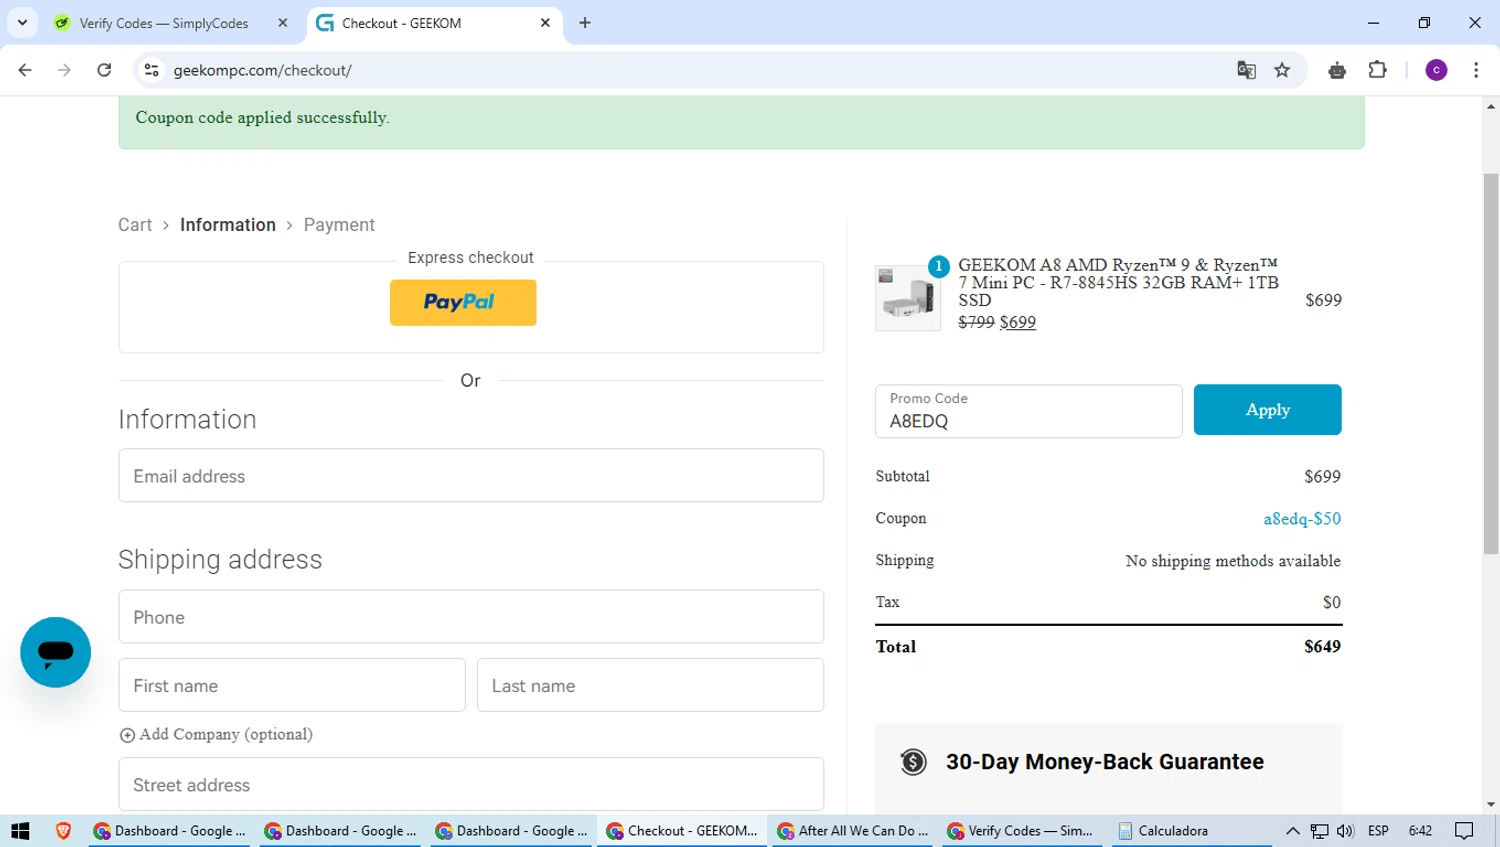Open Chrome's three-dot menu
The image size is (1500, 847).
1476,70
